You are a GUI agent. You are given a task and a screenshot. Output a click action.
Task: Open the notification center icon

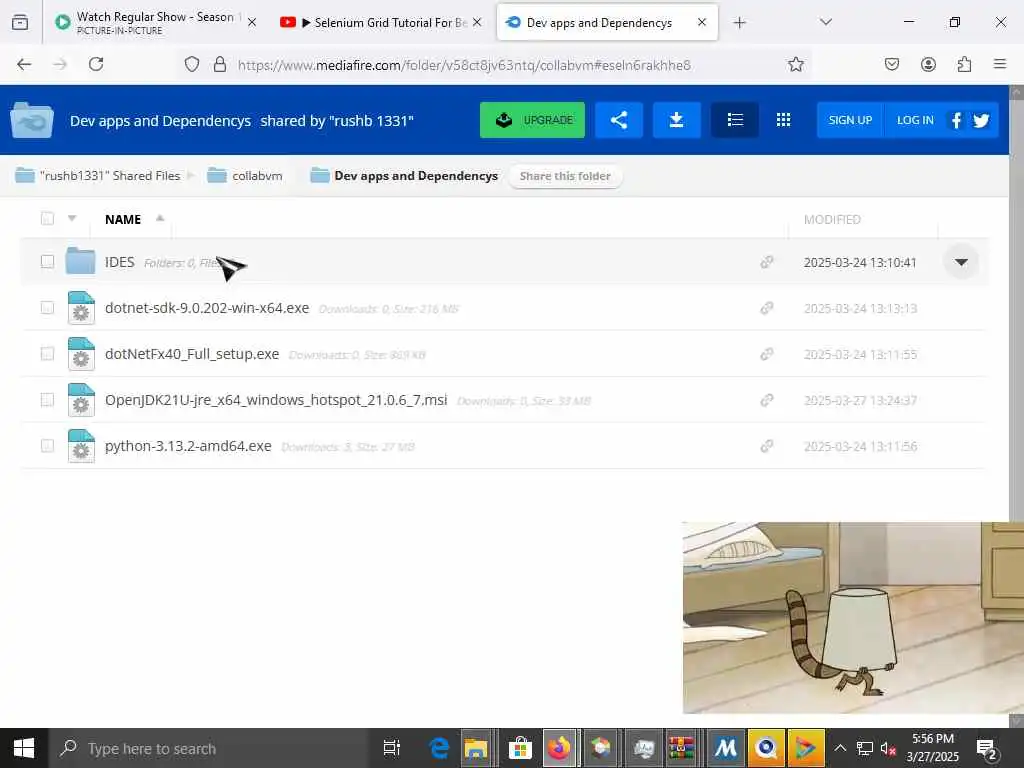986,748
